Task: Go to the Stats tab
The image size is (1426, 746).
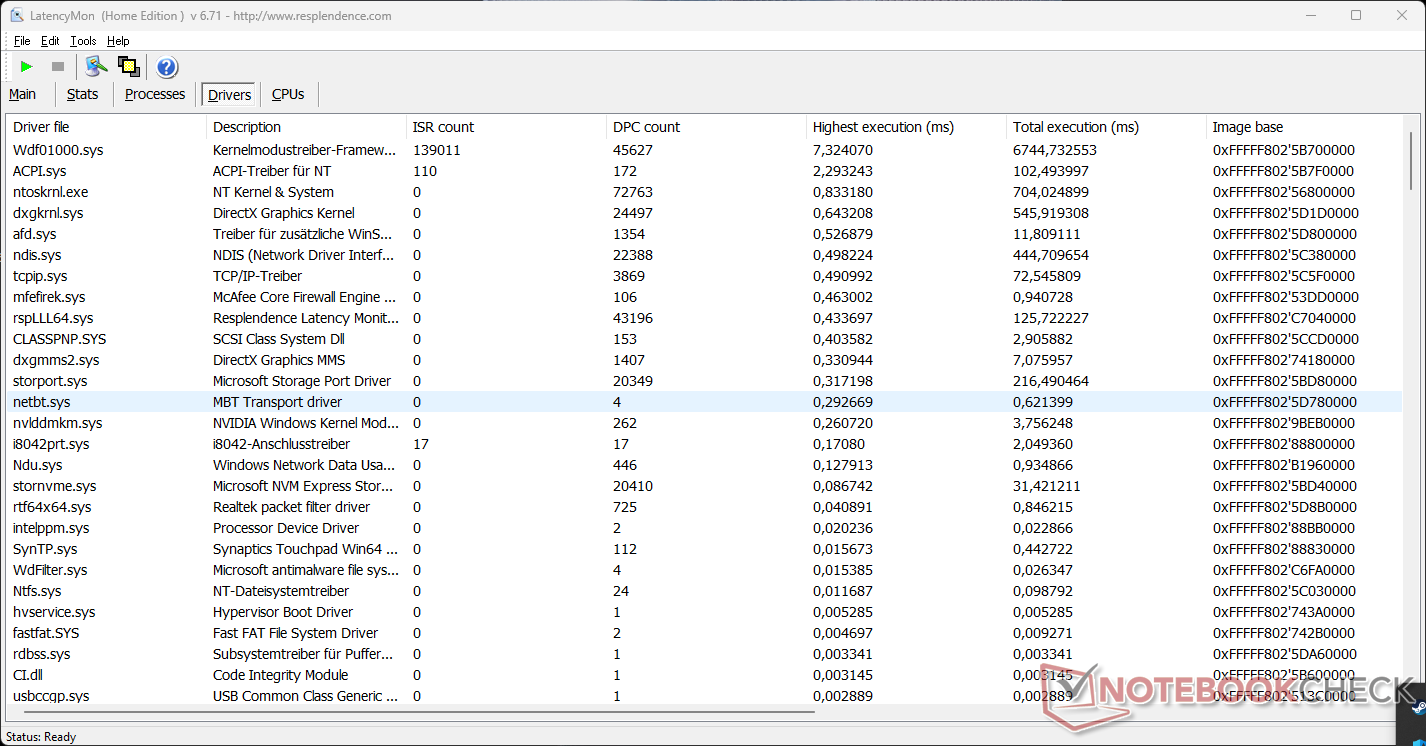Action: click(82, 94)
